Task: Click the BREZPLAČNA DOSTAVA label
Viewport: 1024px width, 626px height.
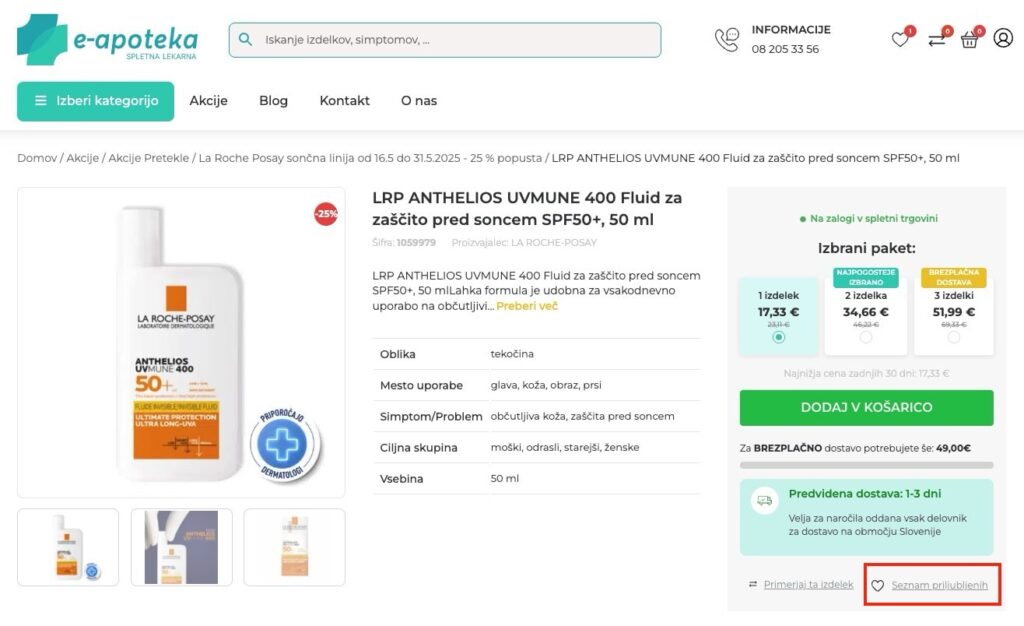Action: 953,277
